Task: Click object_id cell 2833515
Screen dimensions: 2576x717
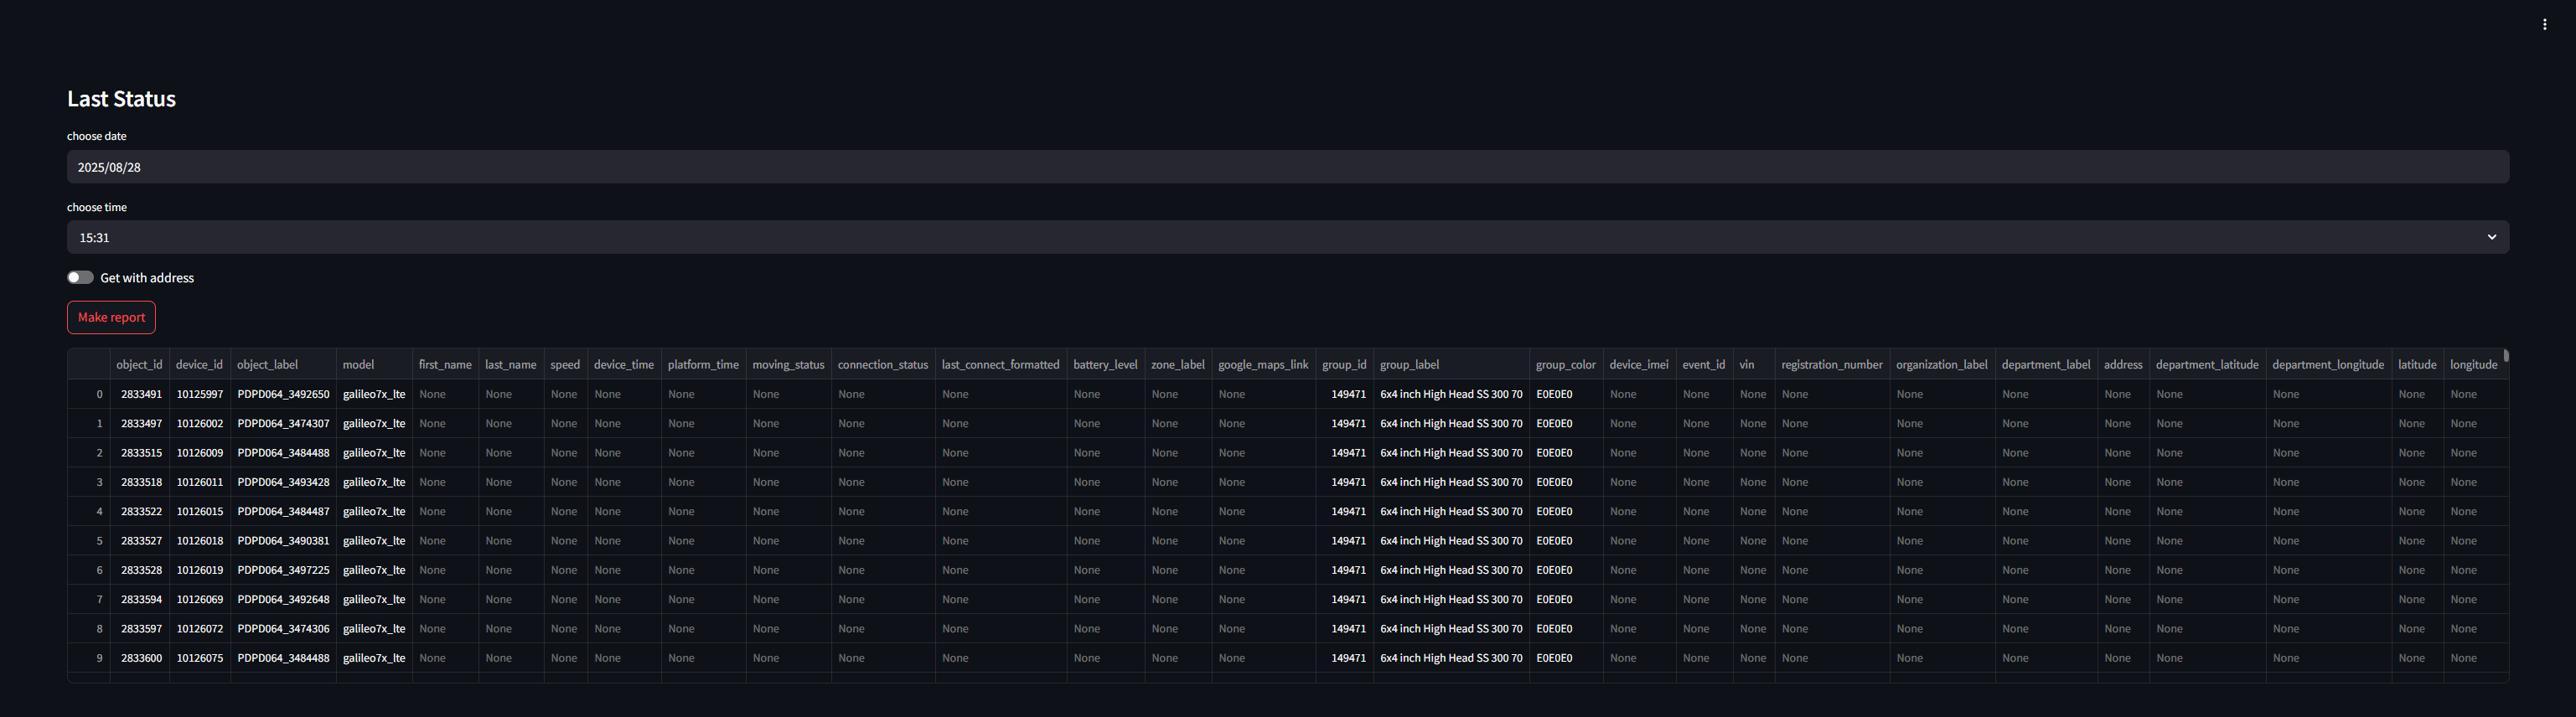Action: coord(141,453)
